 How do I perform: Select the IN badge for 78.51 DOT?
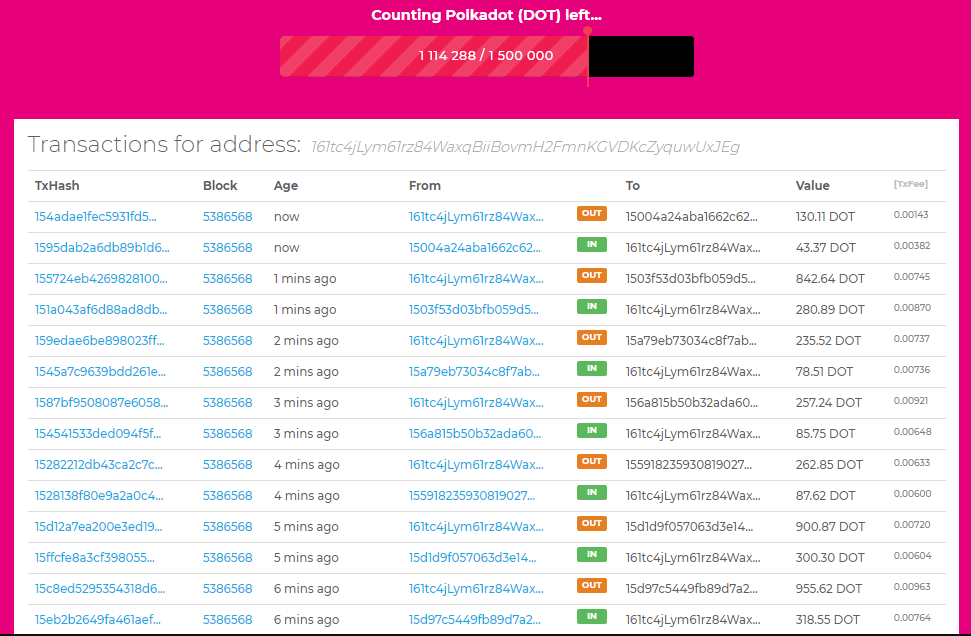coord(591,368)
